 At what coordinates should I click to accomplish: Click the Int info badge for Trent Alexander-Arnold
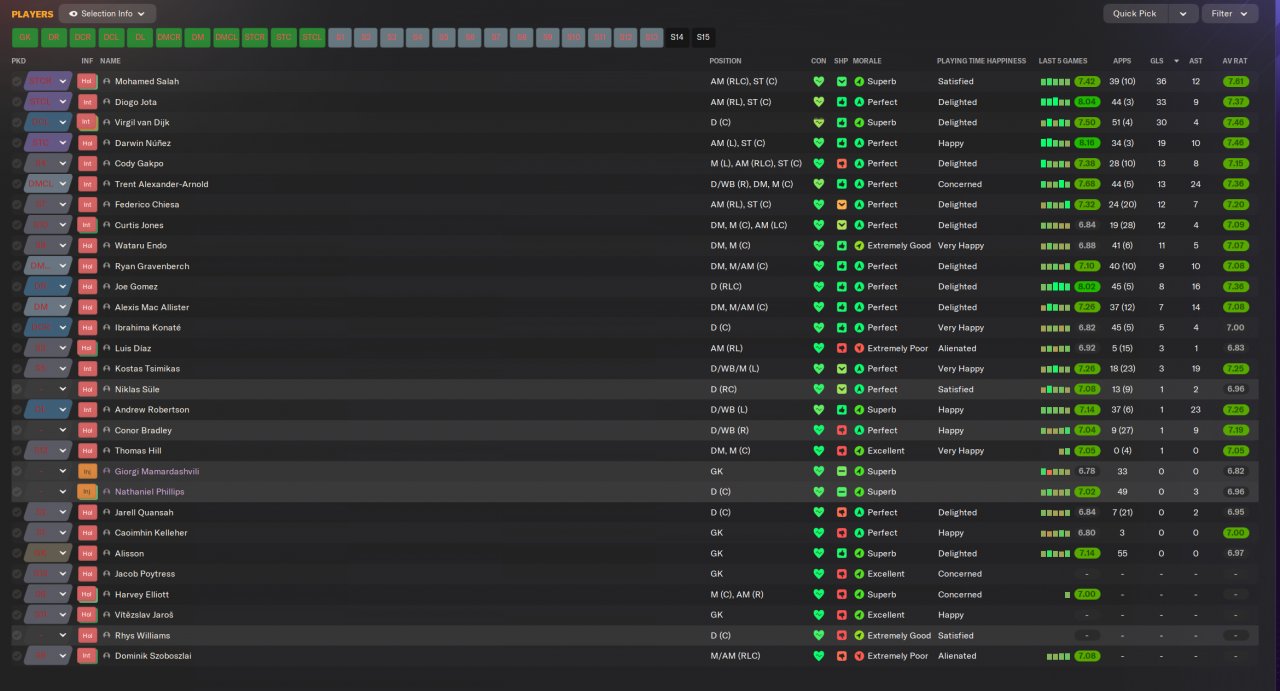click(x=87, y=184)
